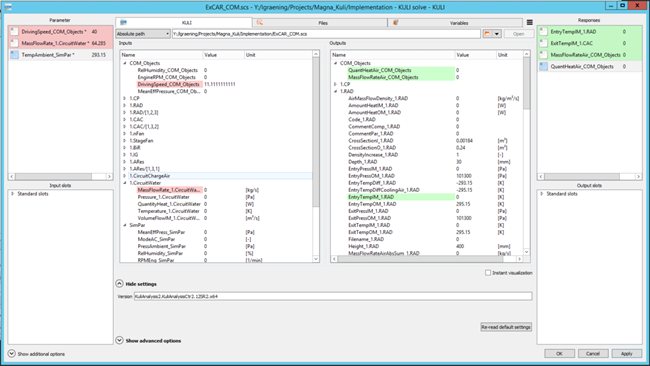Expand the 1.CircuitChargeAir tree node
Viewport: 650px width, 366px height.
(x=125, y=176)
